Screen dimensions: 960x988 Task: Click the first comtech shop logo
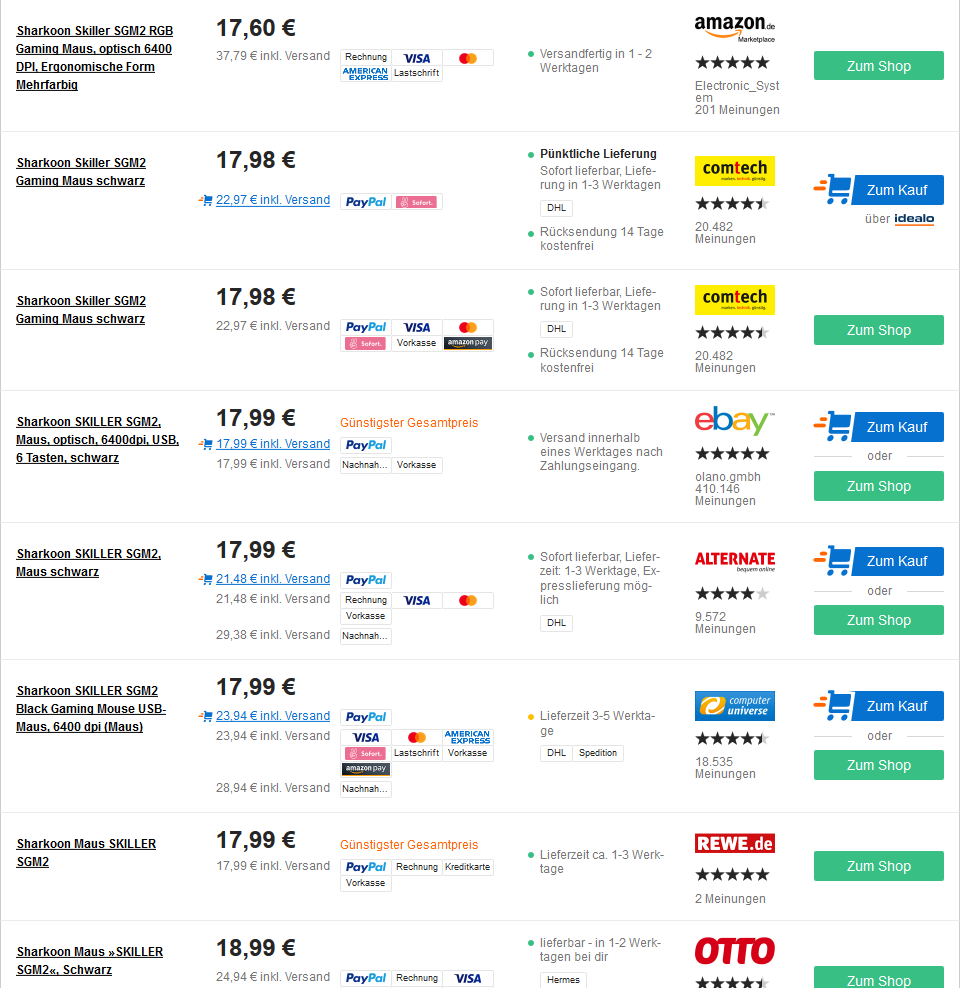(x=735, y=170)
